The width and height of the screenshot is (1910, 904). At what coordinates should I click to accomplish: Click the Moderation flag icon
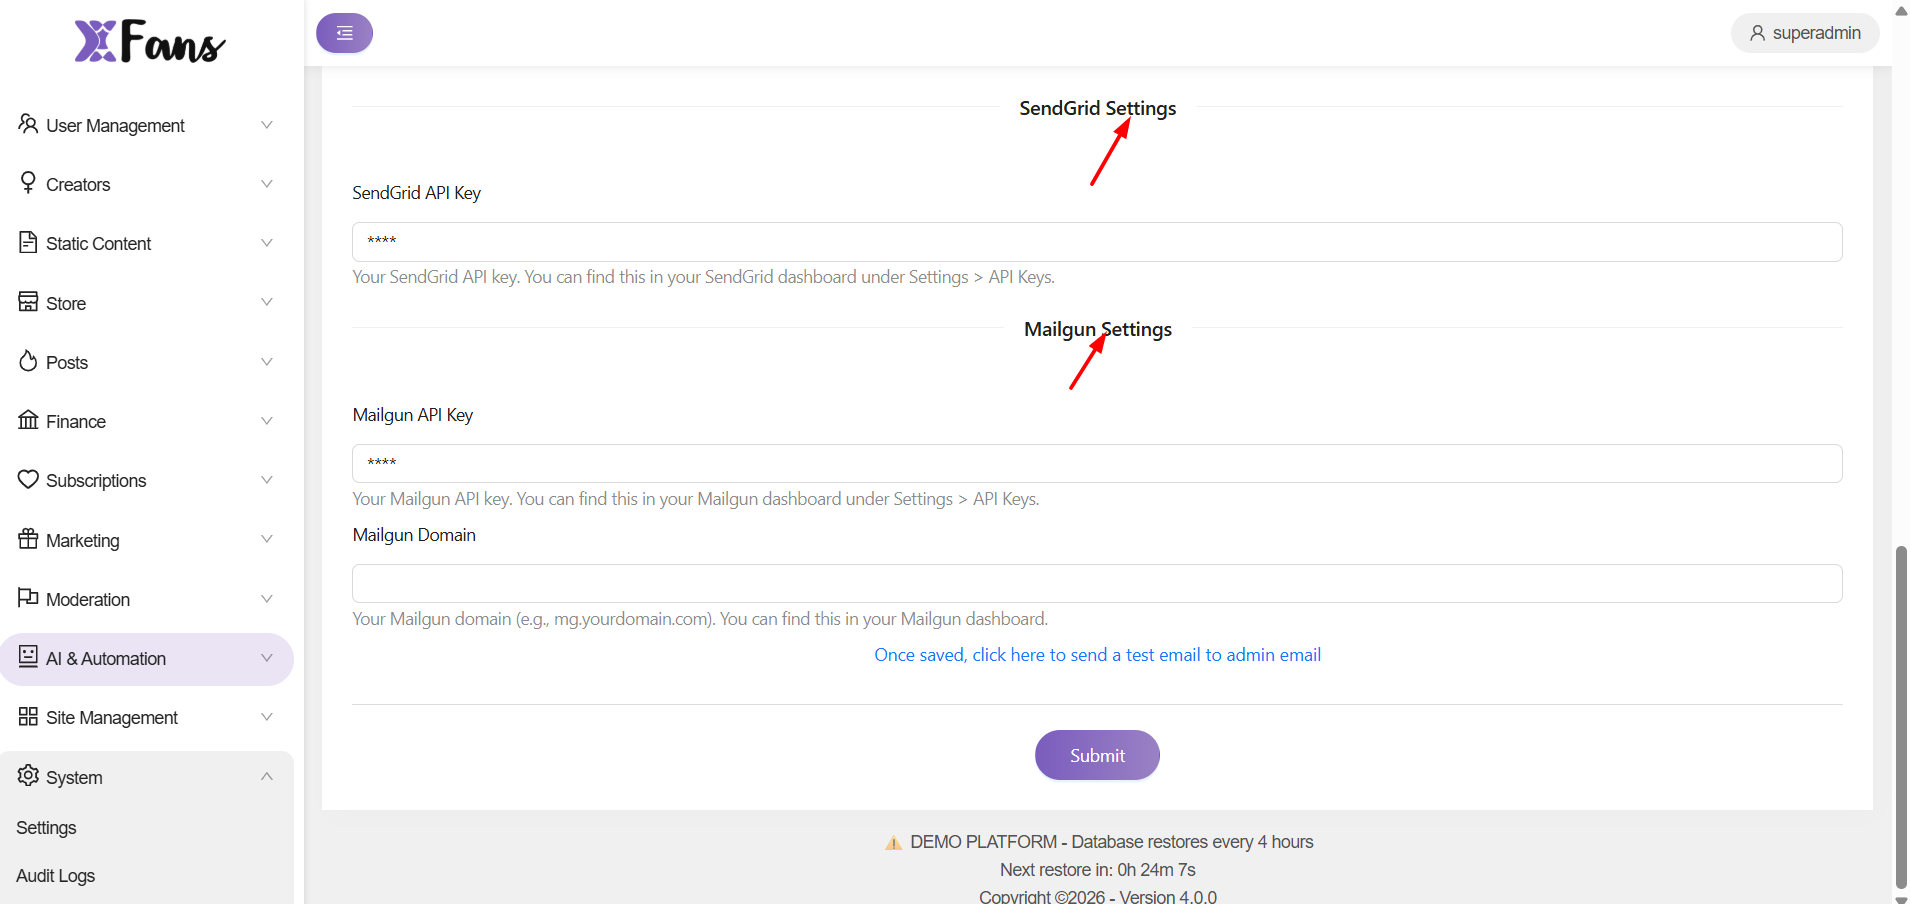(28, 598)
